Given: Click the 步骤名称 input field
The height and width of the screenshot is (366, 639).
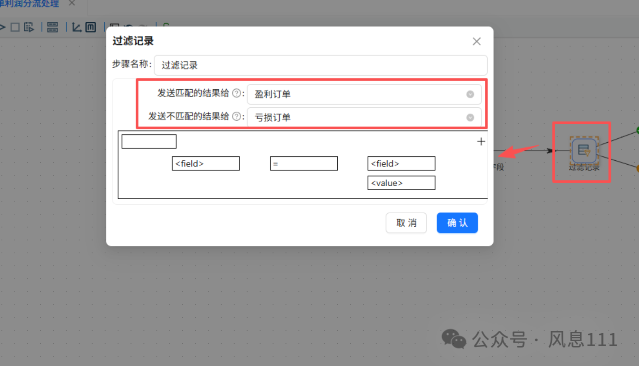Looking at the screenshot, I should (x=321, y=65).
